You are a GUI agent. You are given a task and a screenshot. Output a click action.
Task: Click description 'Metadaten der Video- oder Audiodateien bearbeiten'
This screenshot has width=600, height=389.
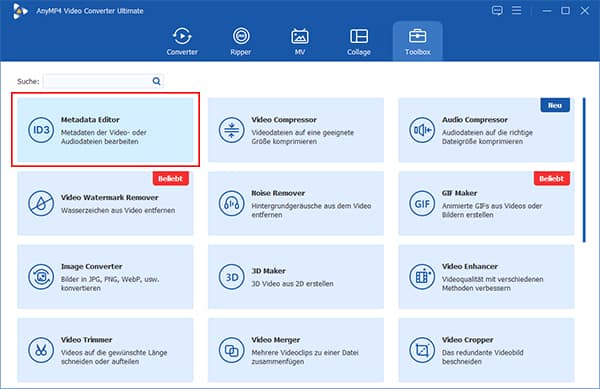point(104,137)
